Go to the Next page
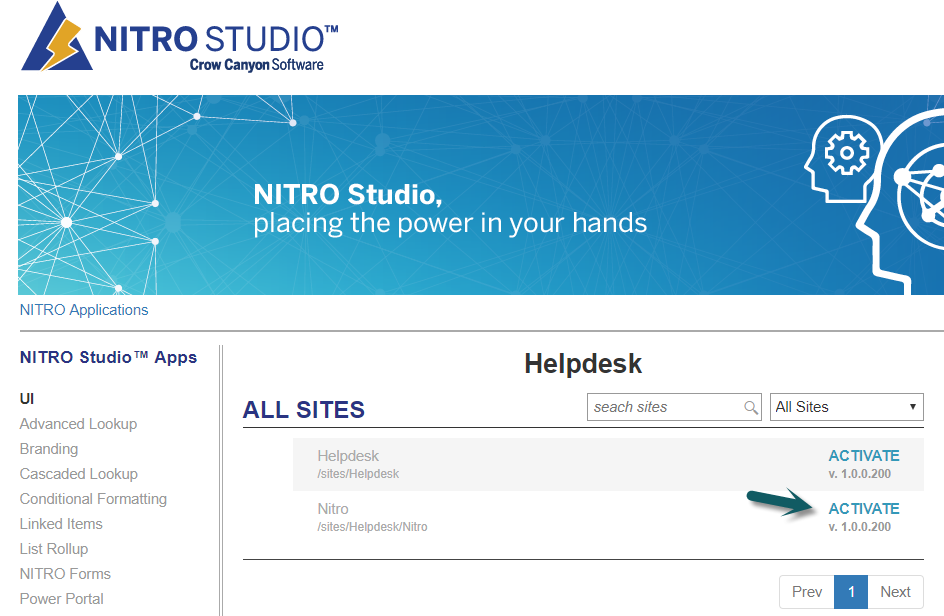Viewport: 944px width, 616px height. tap(895, 592)
